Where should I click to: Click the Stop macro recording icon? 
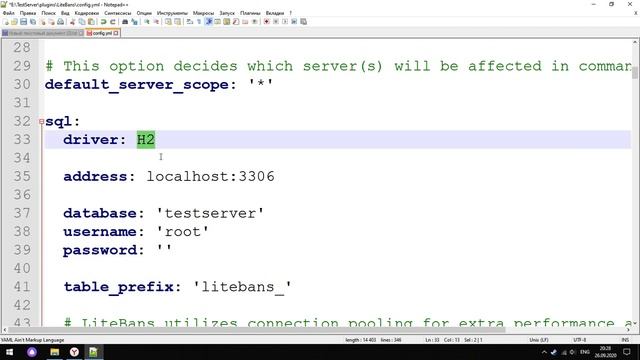click(x=276, y=22)
